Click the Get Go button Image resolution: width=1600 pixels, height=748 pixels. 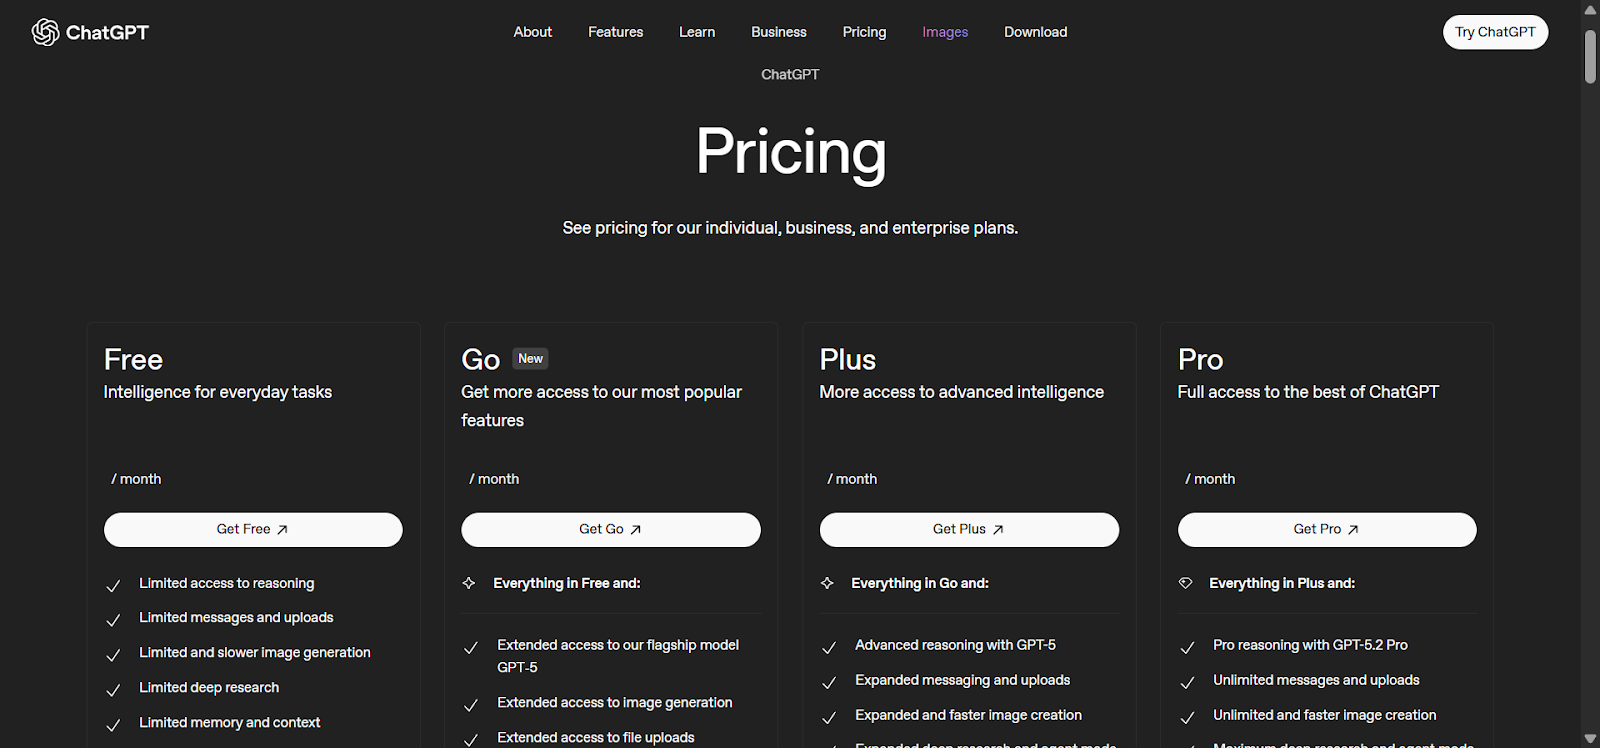point(610,530)
